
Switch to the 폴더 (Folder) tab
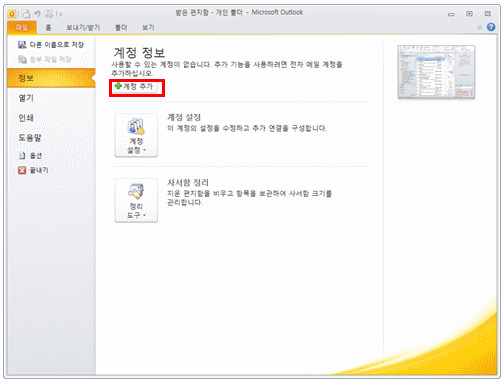tap(121, 28)
